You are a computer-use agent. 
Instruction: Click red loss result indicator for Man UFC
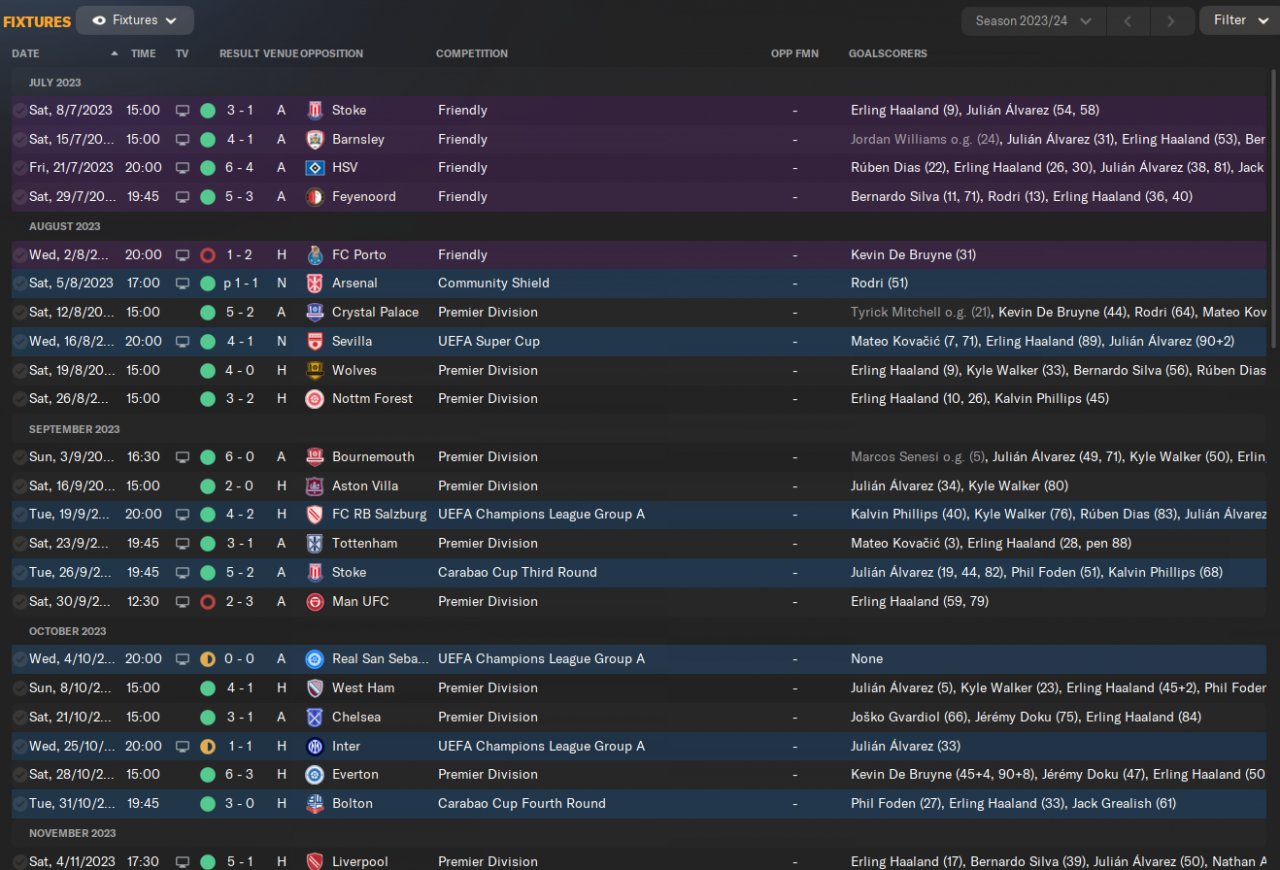(x=208, y=602)
